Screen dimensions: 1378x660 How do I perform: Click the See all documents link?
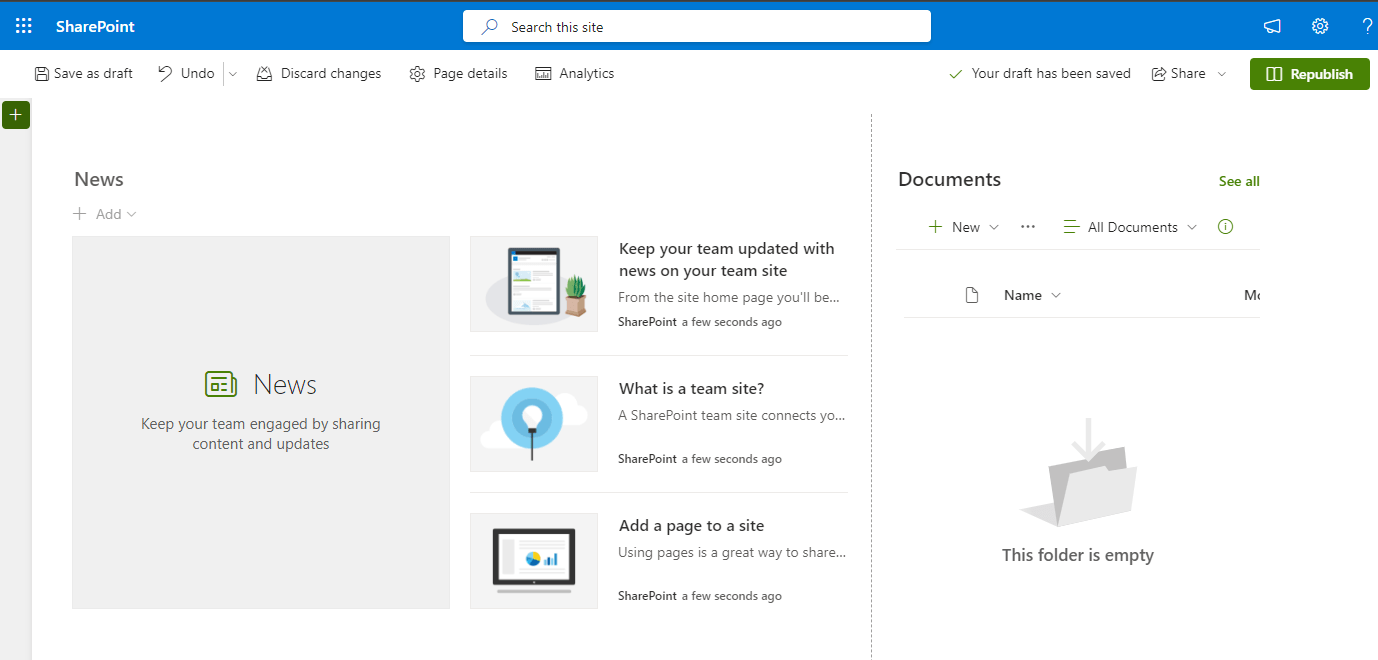(1238, 181)
